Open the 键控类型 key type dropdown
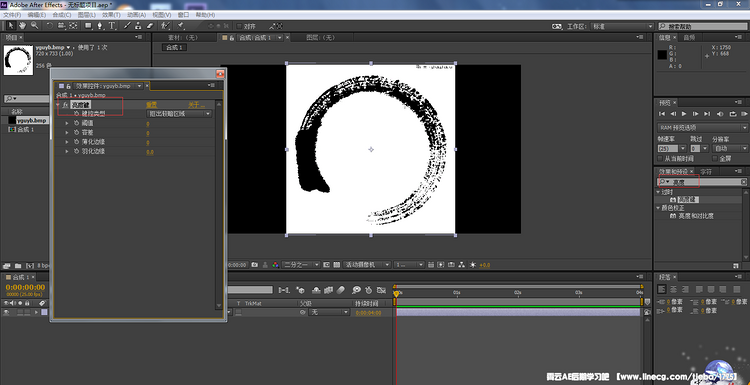 click(179, 114)
